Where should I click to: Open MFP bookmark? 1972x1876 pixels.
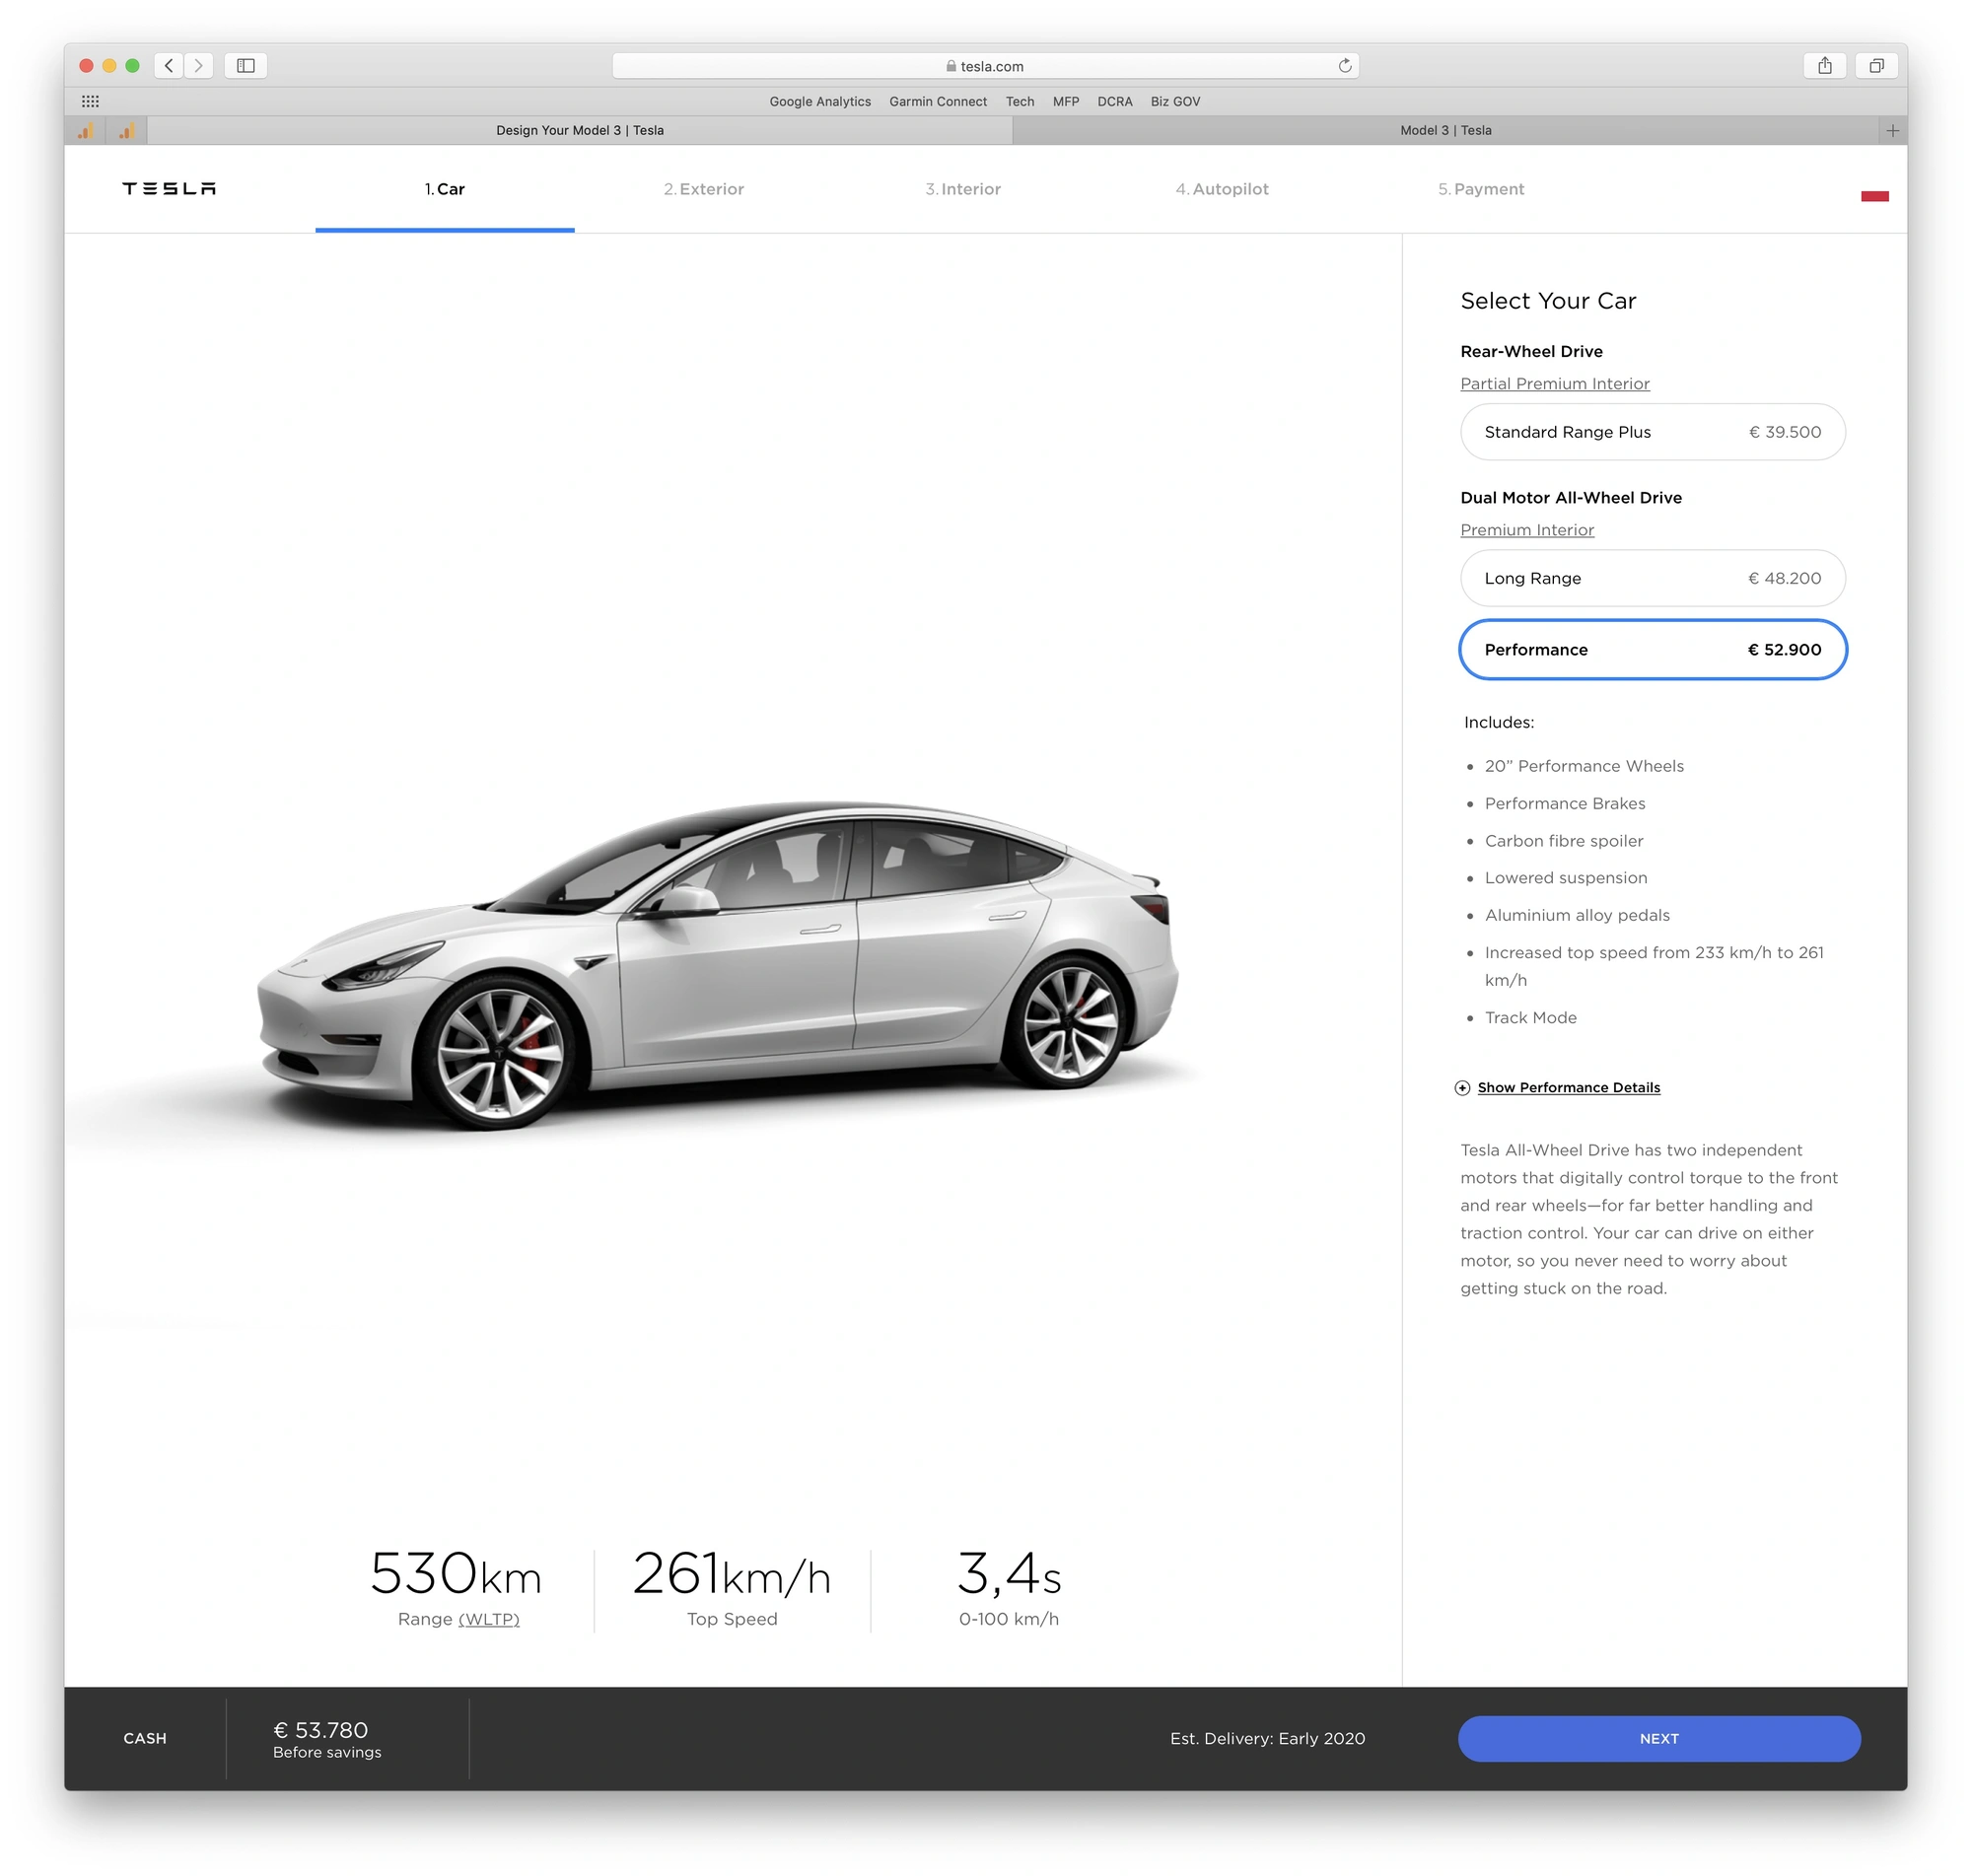(x=1065, y=102)
